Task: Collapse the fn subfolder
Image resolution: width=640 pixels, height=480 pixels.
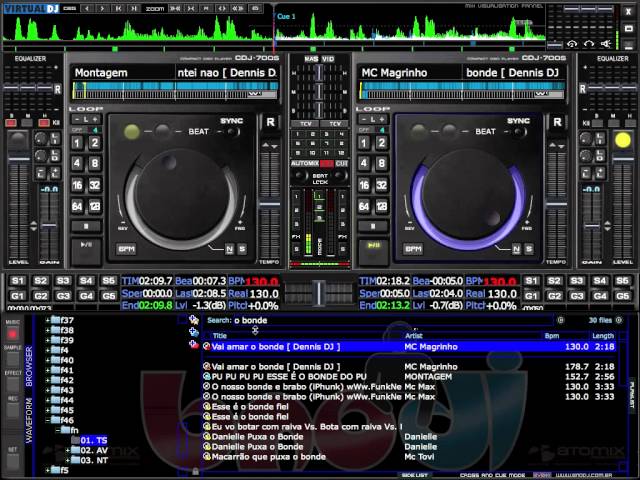Action: 58,430
